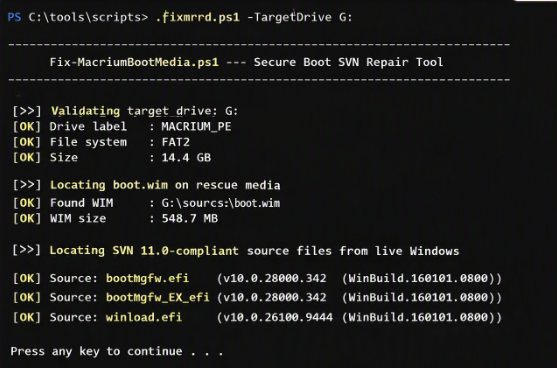Click the Fix-MacriumBootMedia.ps1 title text
The width and height of the screenshot is (557, 368).
click(134, 62)
